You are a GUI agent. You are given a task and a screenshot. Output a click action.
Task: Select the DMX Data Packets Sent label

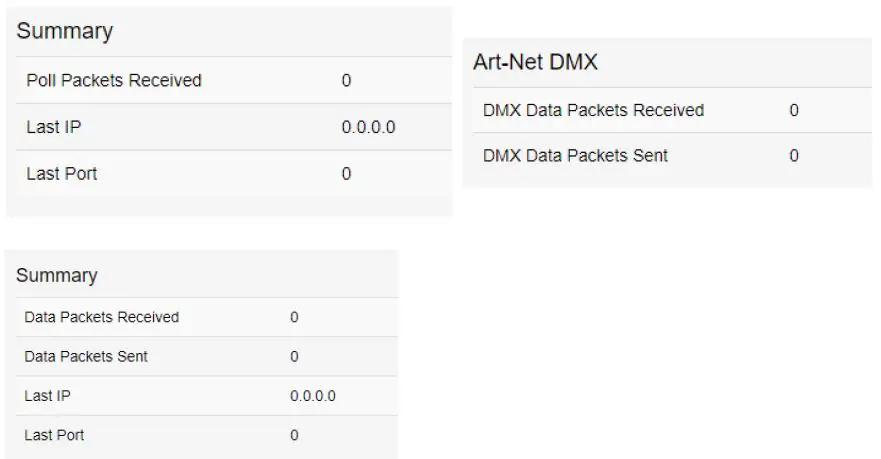[575, 156]
